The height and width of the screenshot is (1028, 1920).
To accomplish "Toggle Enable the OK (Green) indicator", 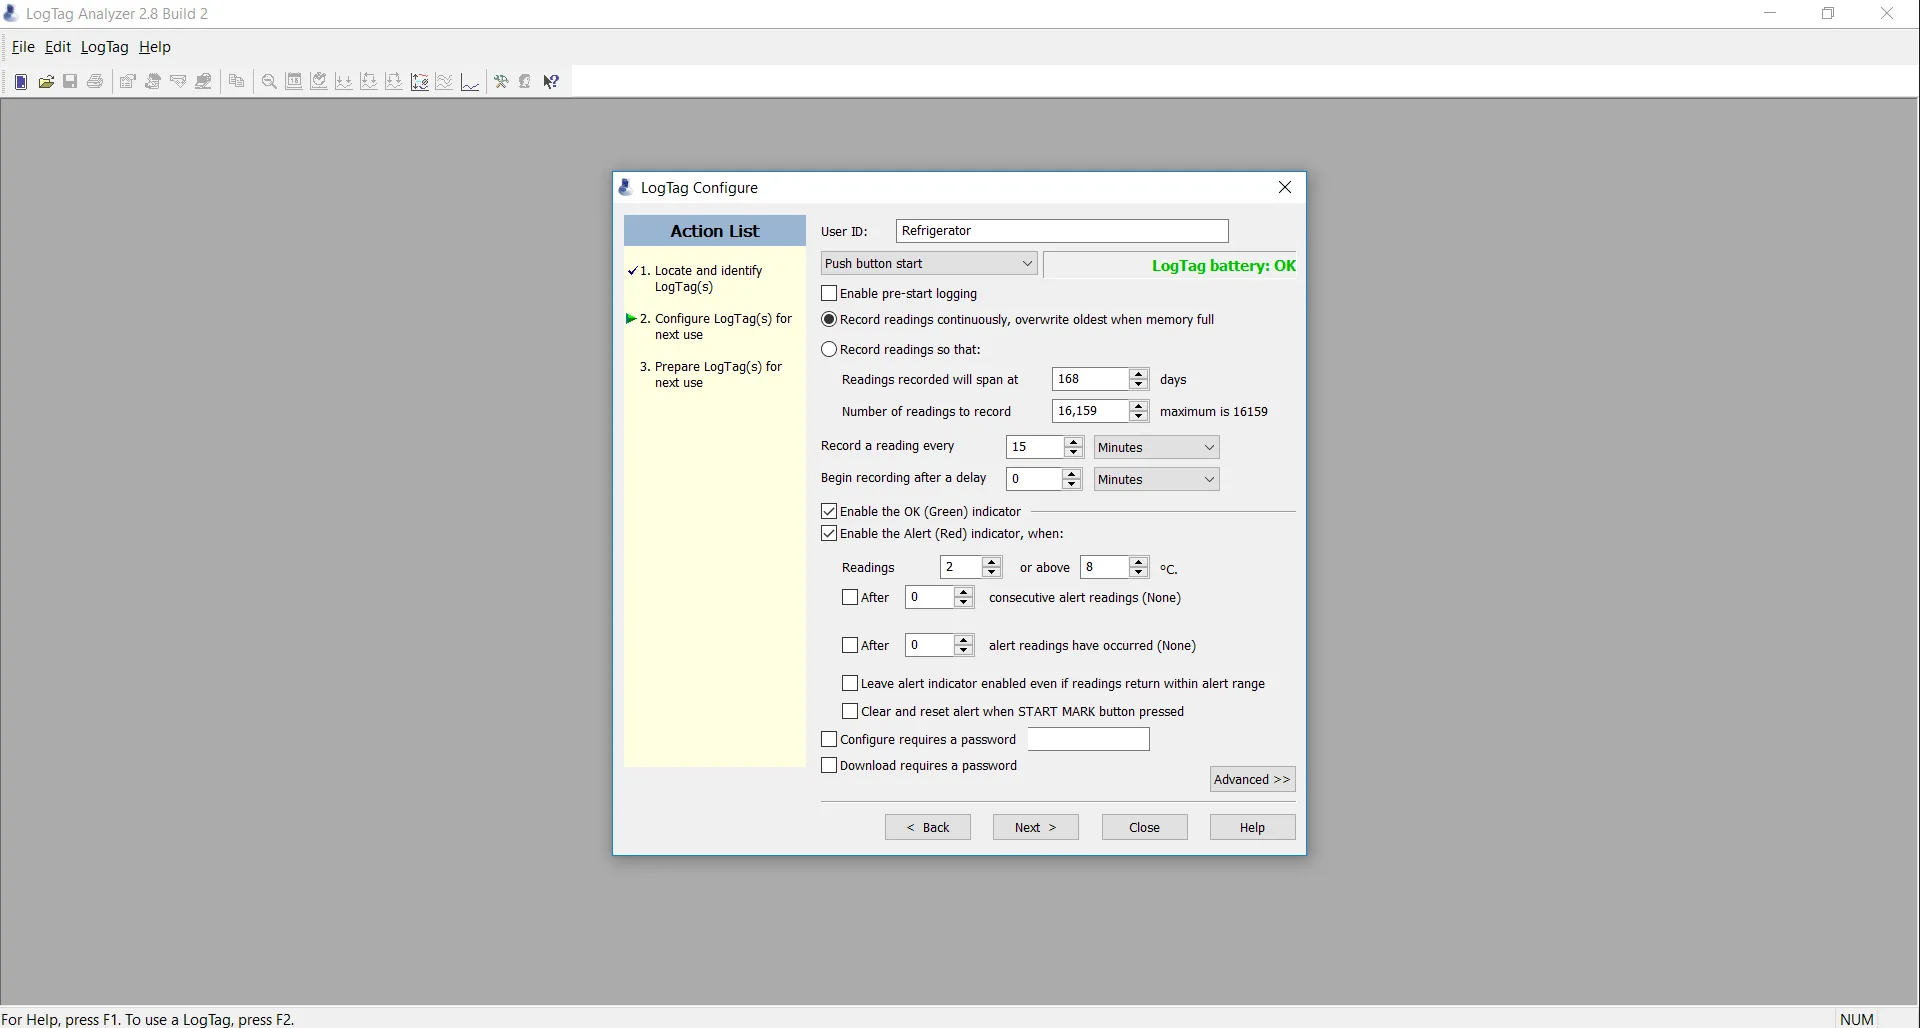I will pos(829,511).
